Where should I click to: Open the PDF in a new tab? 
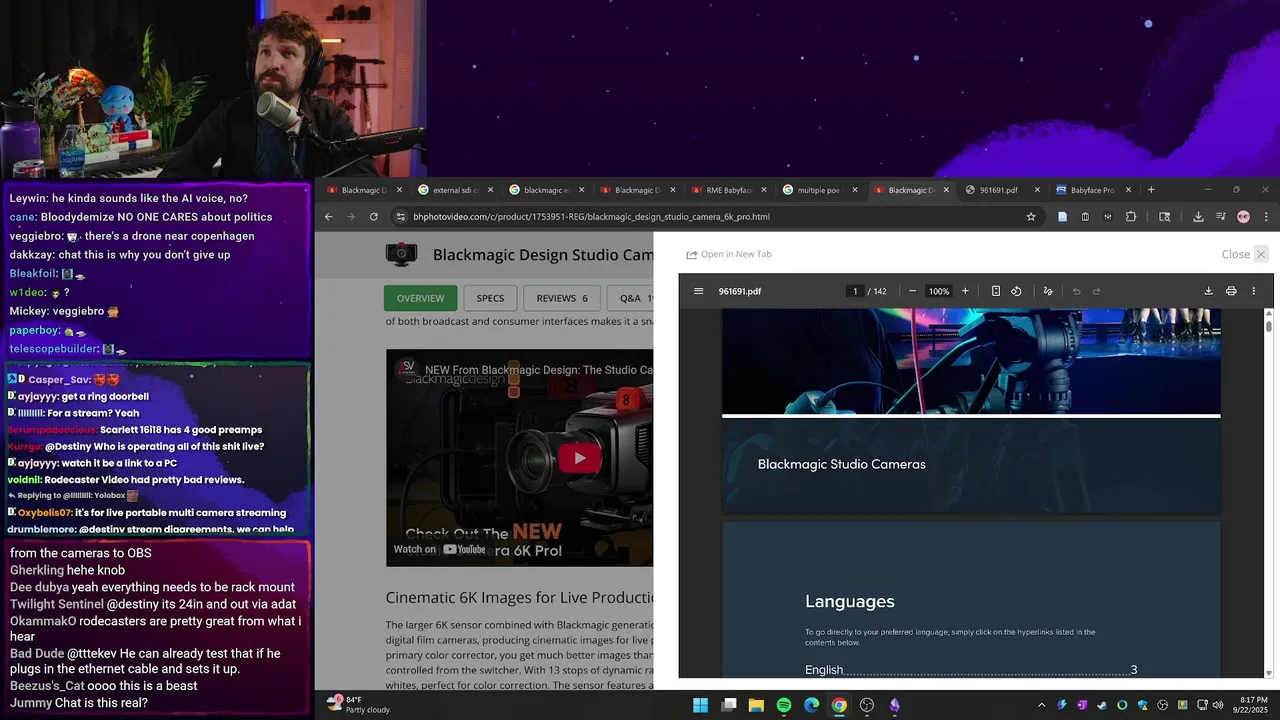(x=729, y=254)
